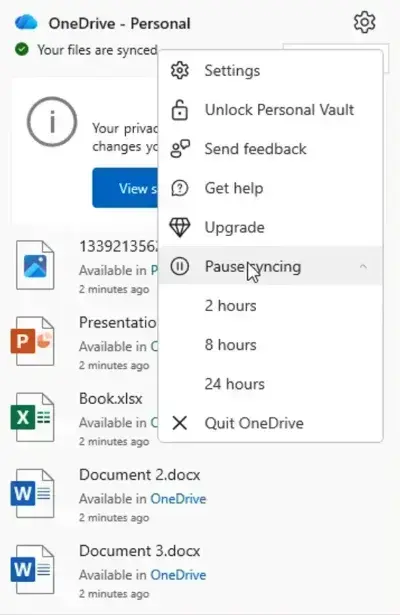
Task: Click the blue View button in privacy card
Action: point(125,188)
